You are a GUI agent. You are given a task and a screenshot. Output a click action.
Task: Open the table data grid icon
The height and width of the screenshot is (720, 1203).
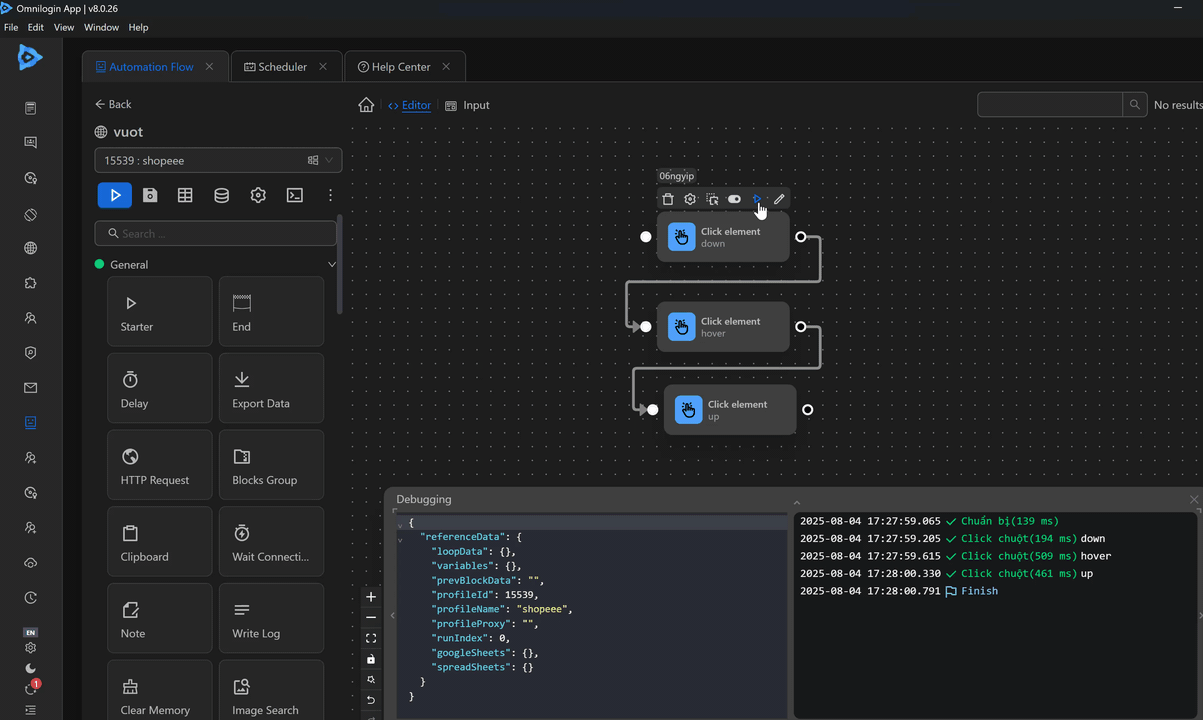(x=185, y=195)
